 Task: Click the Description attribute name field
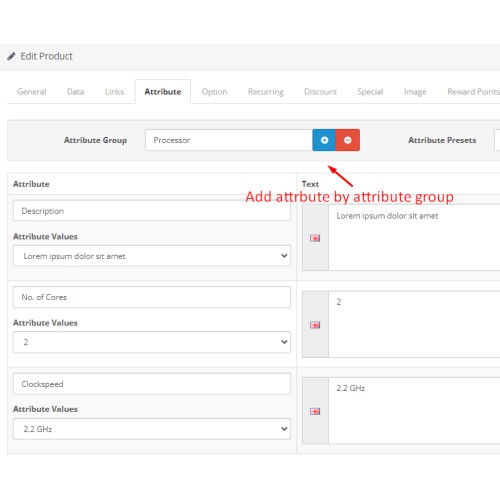[x=152, y=211]
